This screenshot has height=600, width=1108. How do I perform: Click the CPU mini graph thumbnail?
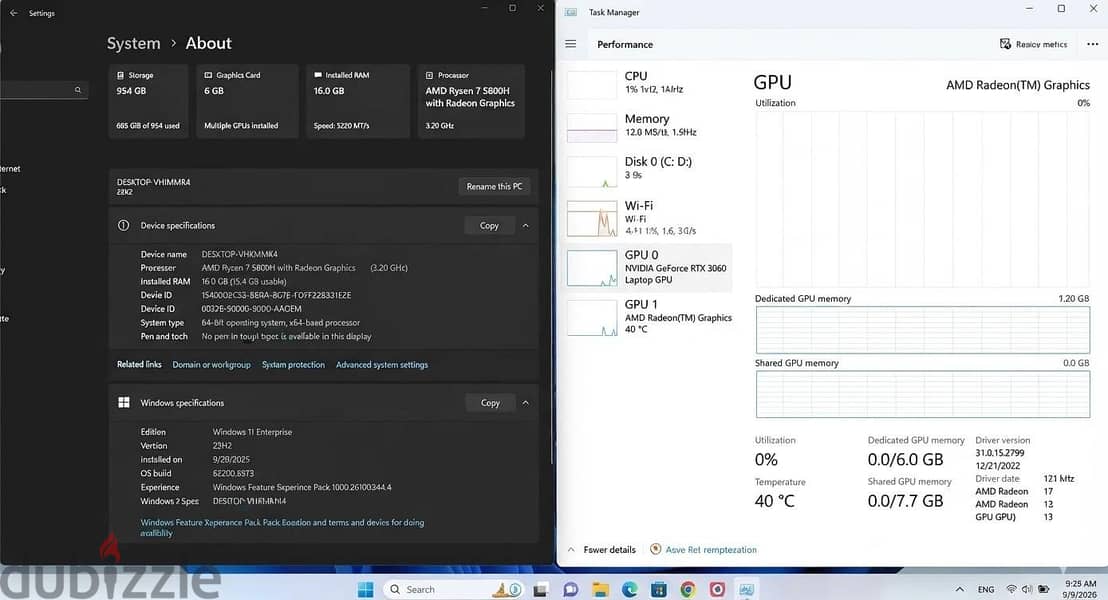click(x=591, y=85)
